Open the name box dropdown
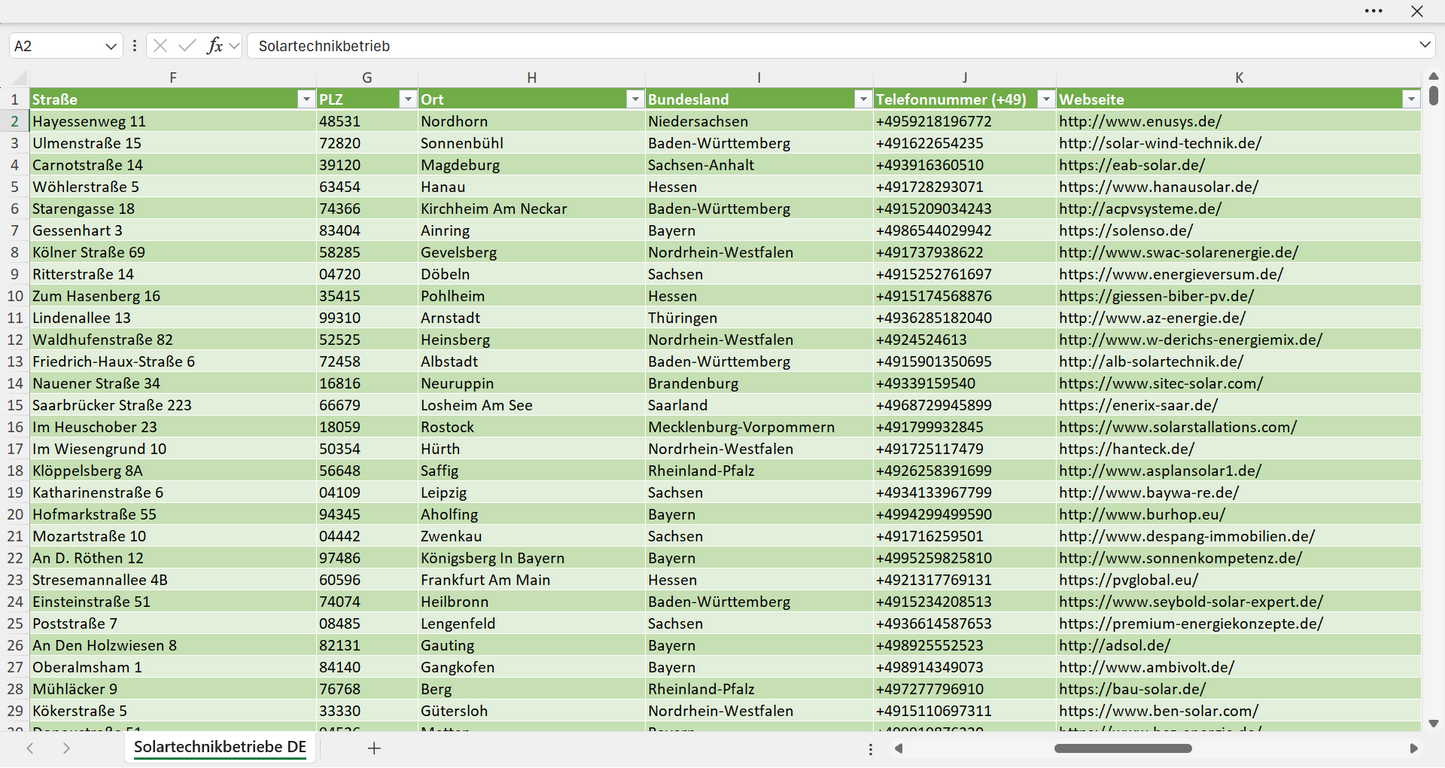Viewport: 1445px width, 768px height. 110,46
